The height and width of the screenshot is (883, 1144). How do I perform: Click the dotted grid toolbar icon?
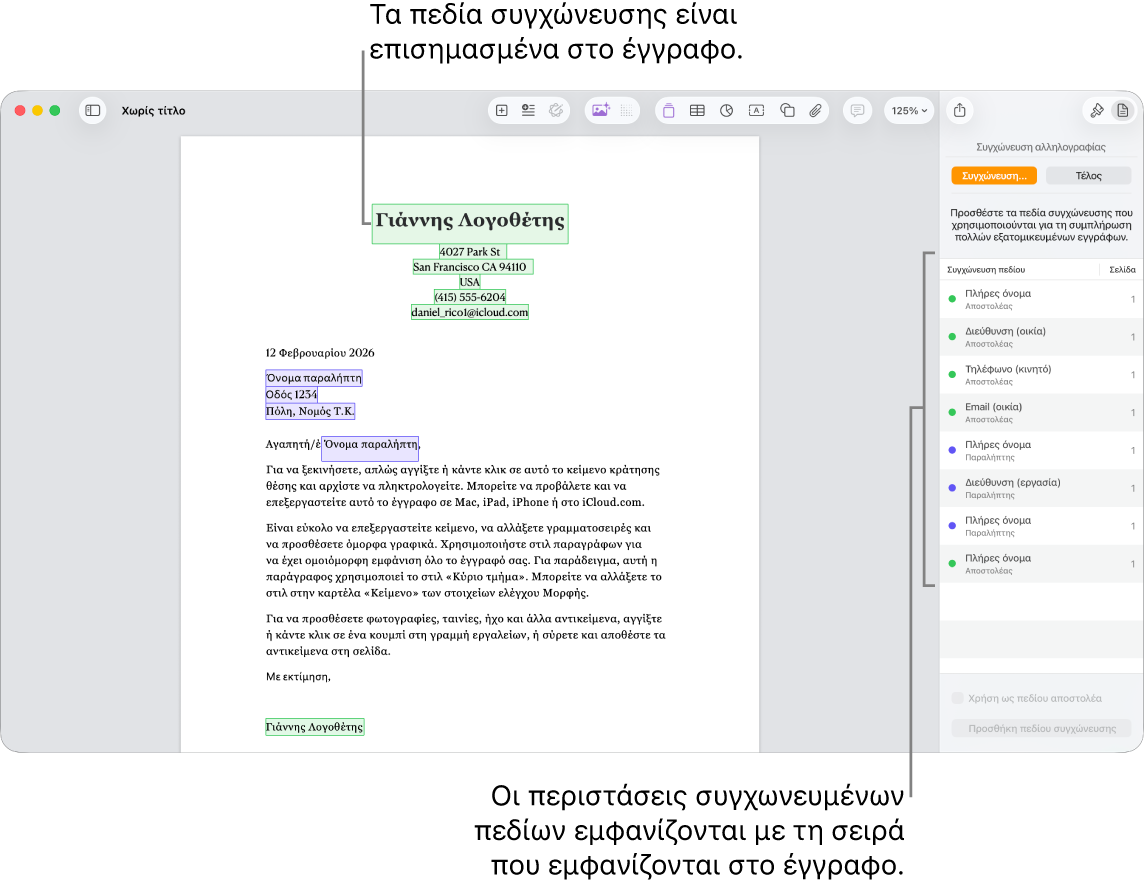(x=627, y=110)
